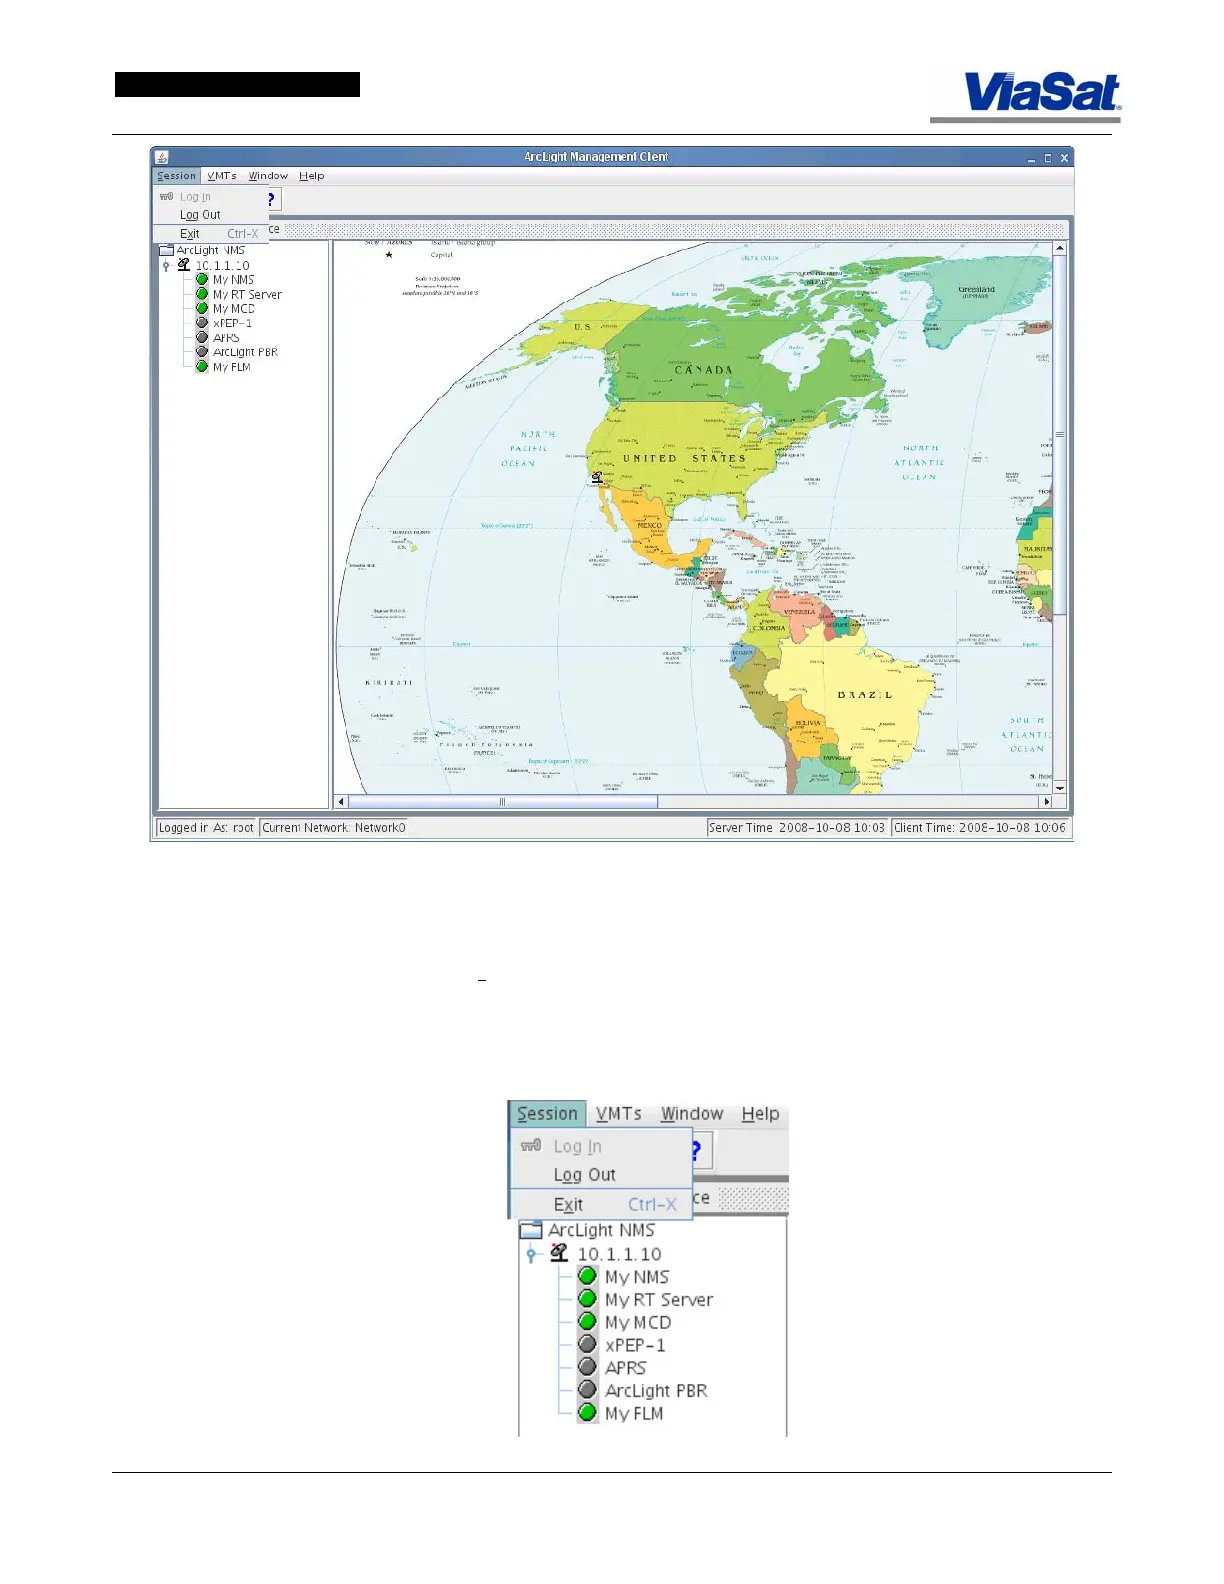Click the 'Logged in As: root' status field
The width and height of the screenshot is (1224, 1584).
tap(206, 828)
